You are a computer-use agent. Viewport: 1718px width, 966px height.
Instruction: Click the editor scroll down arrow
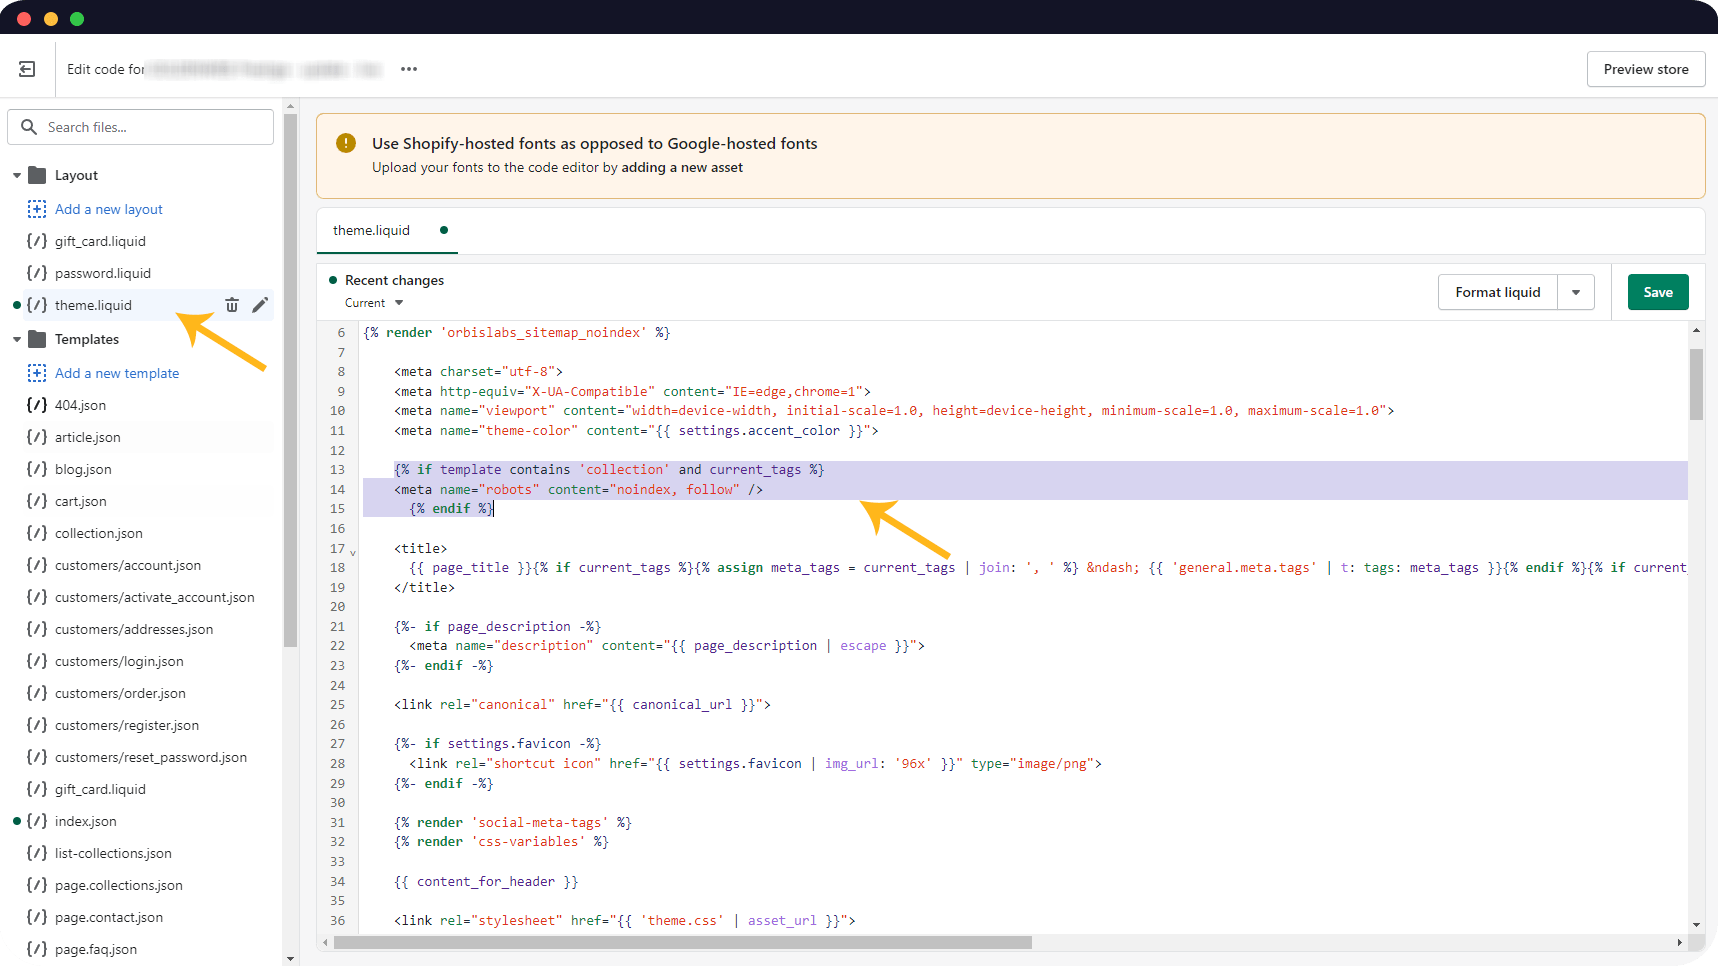pyautogui.click(x=1696, y=925)
